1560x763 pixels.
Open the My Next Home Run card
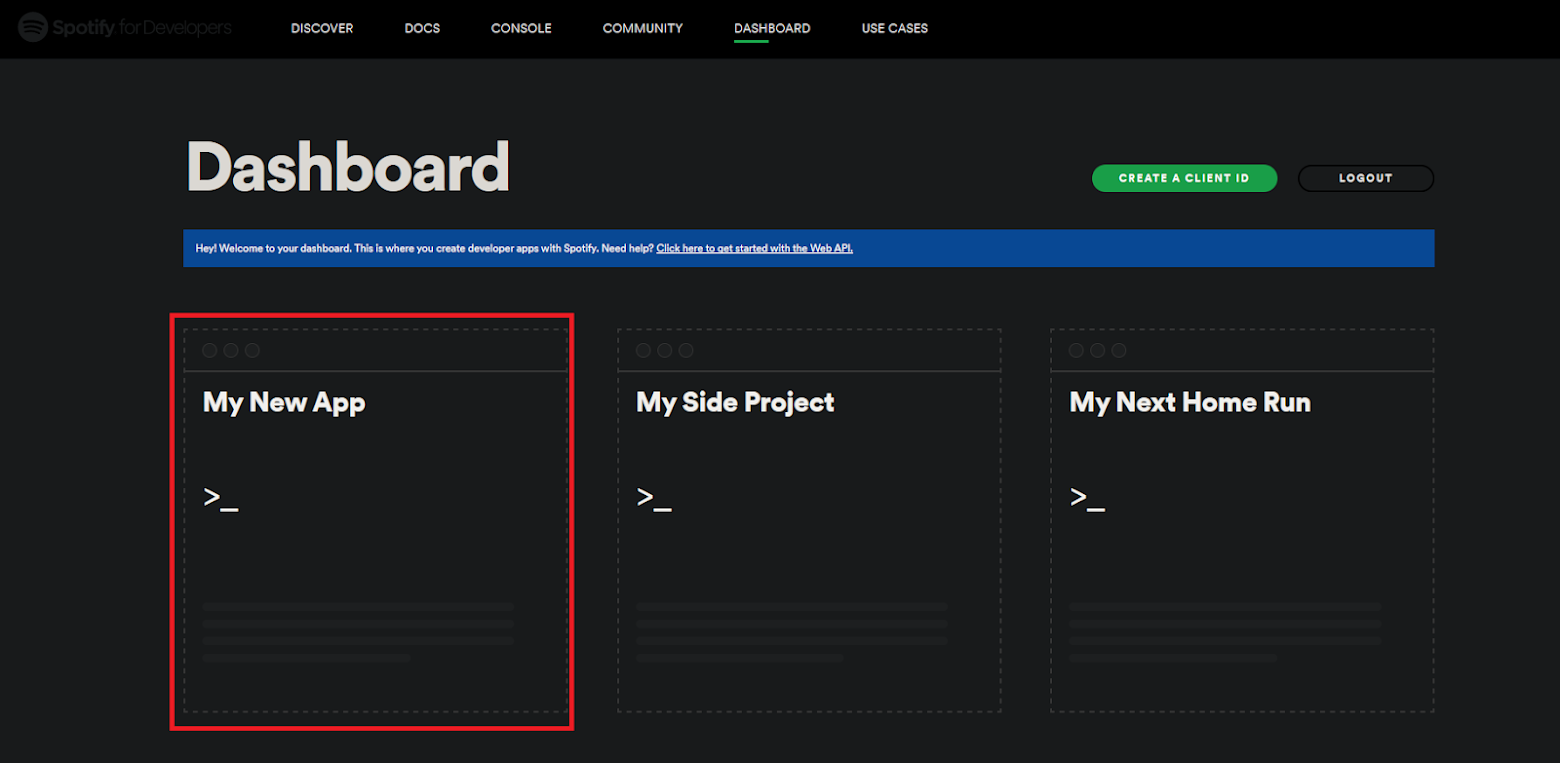1242,520
